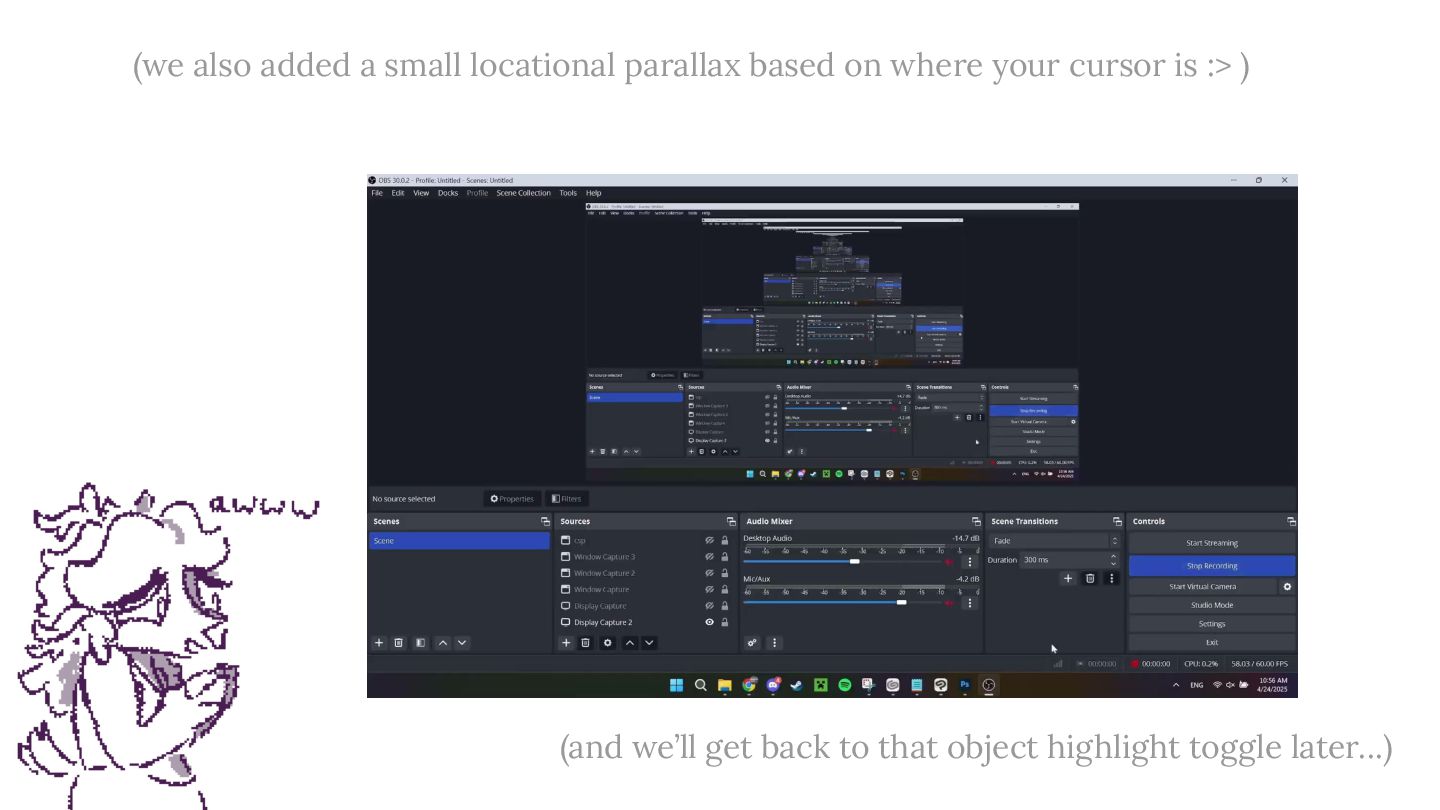1440x810 pixels.
Task: Unmute Desktop Audio speaker icon
Action: tap(949, 562)
